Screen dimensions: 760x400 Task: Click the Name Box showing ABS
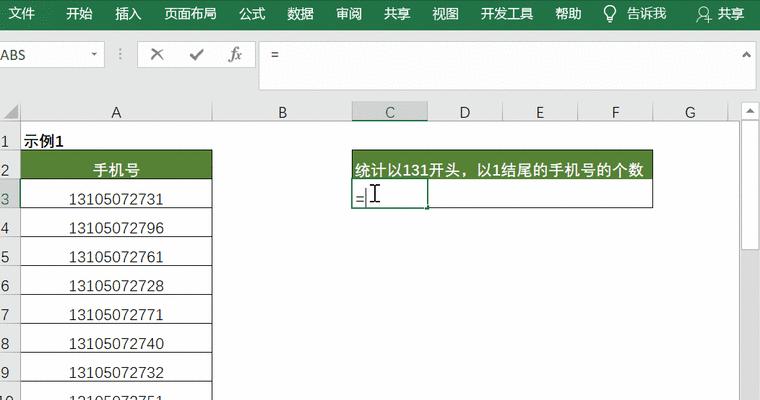44,55
